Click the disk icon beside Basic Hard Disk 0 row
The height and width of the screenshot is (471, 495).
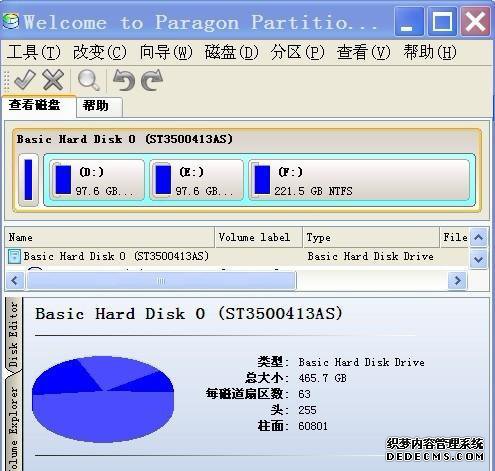[14, 256]
